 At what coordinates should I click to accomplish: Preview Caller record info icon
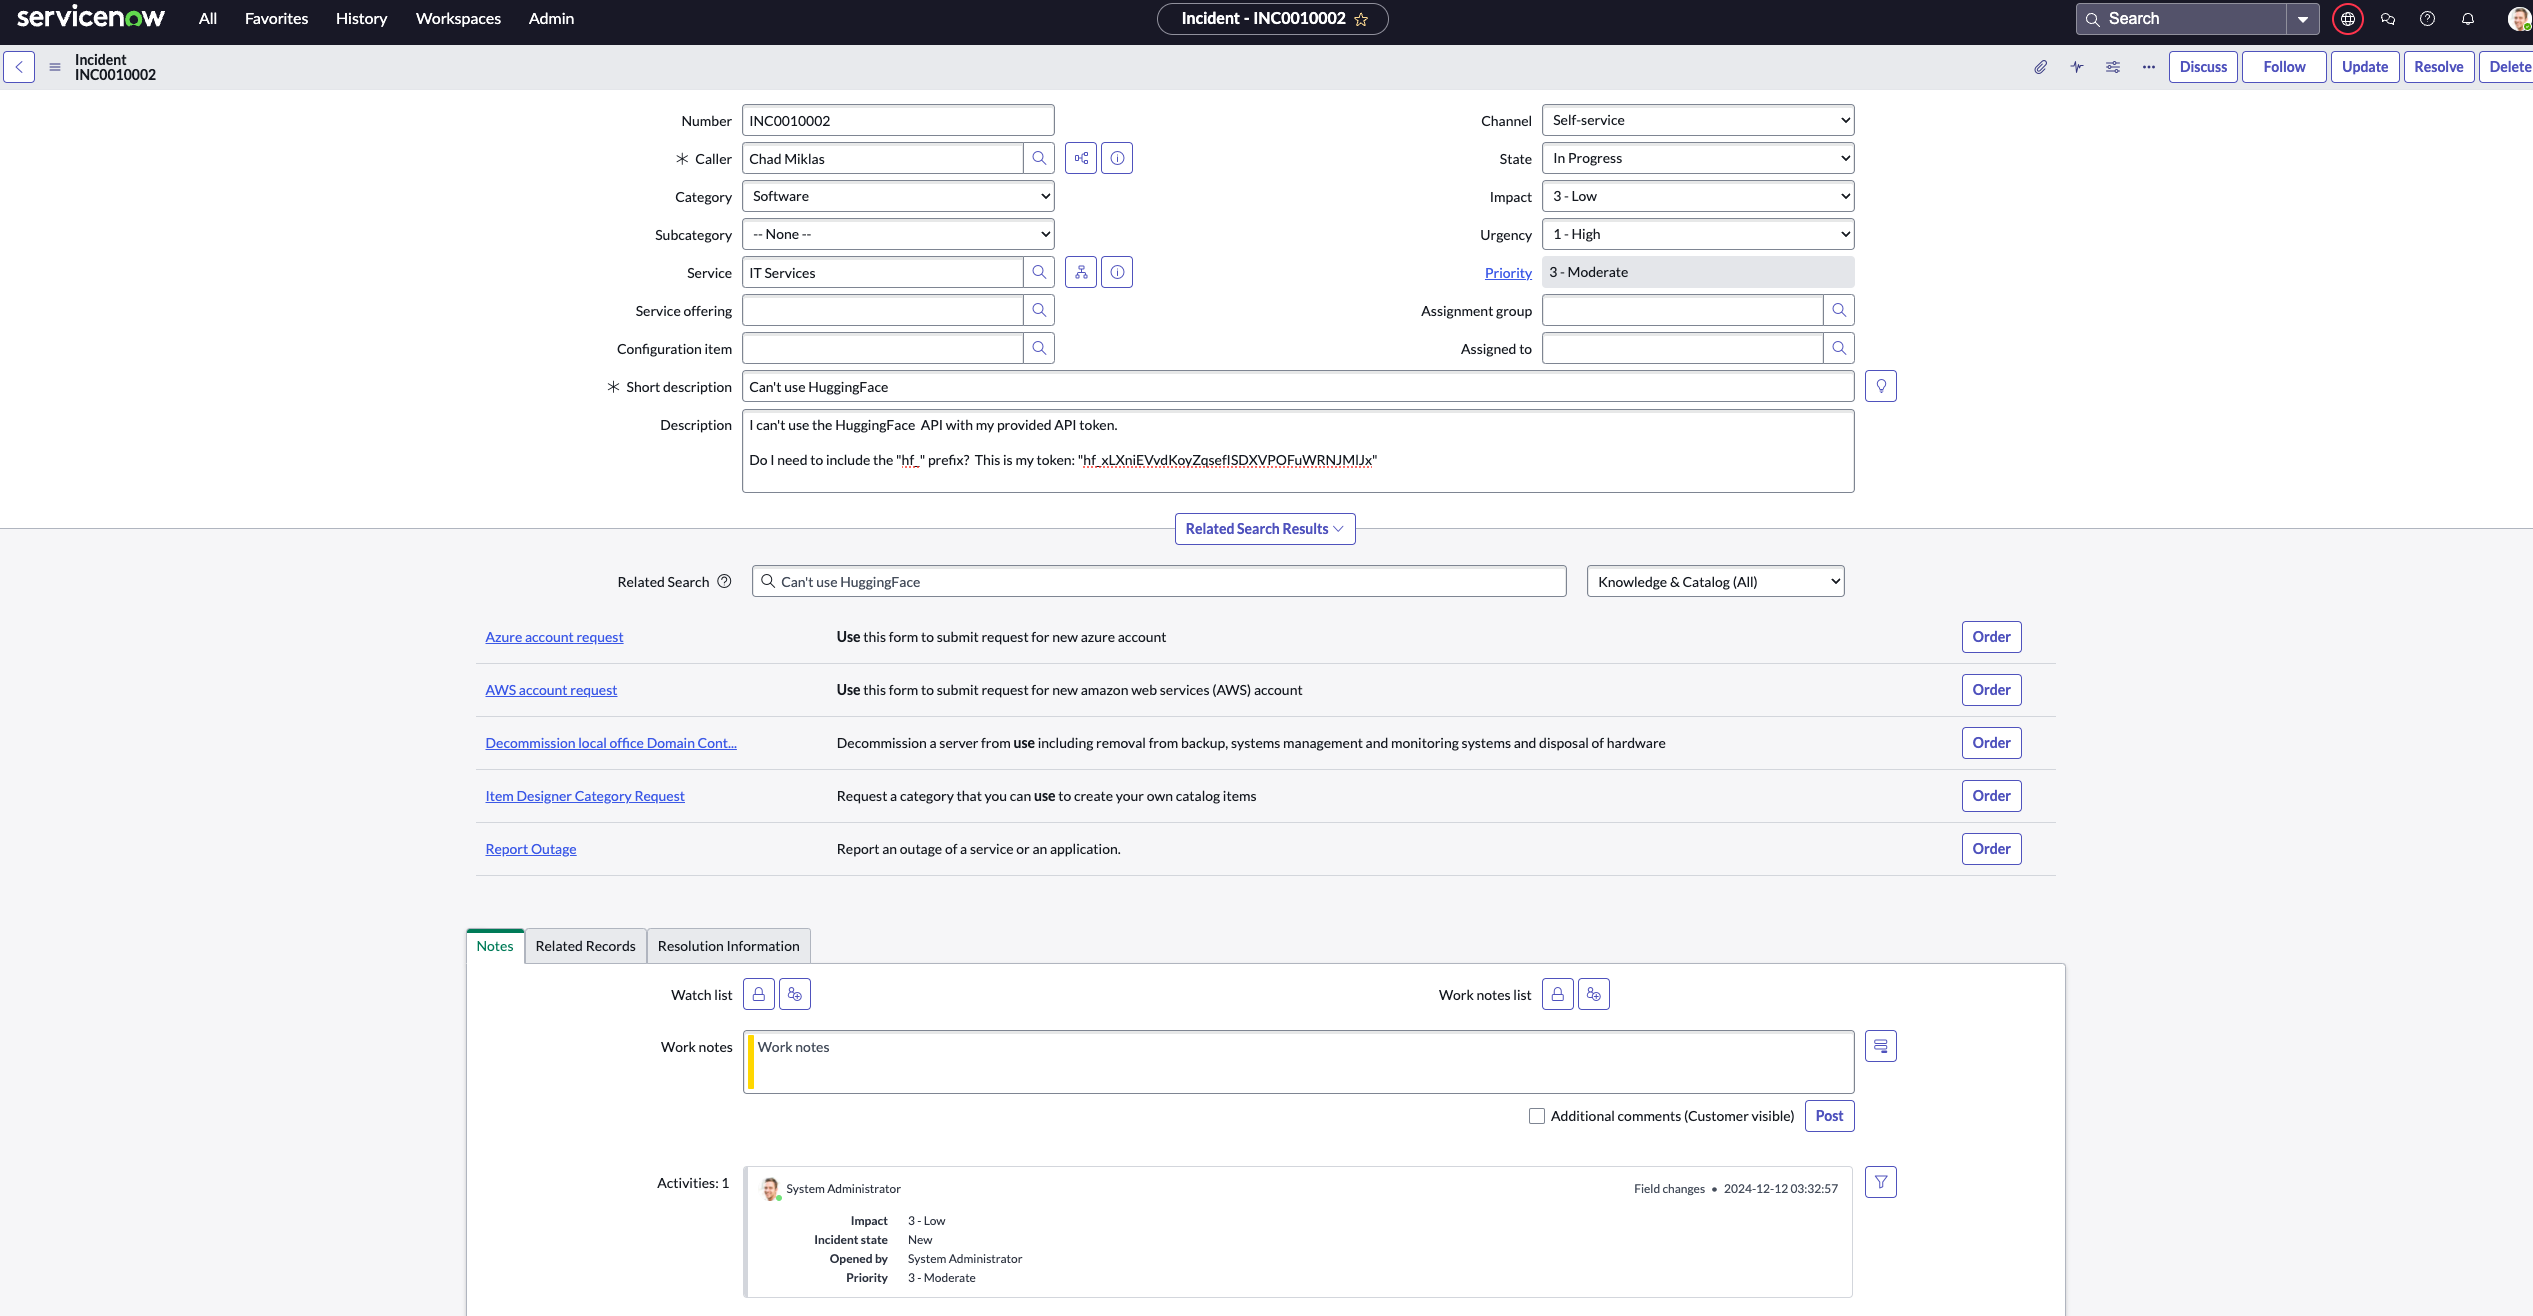click(x=1117, y=158)
